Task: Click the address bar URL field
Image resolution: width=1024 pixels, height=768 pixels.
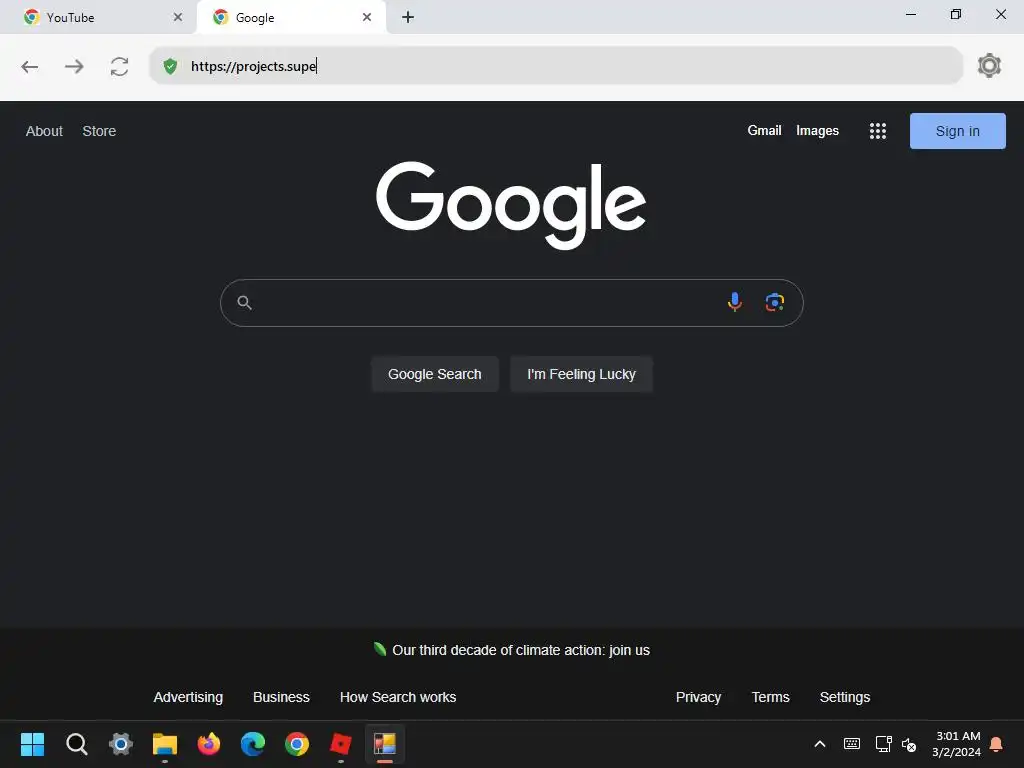Action: coord(556,66)
